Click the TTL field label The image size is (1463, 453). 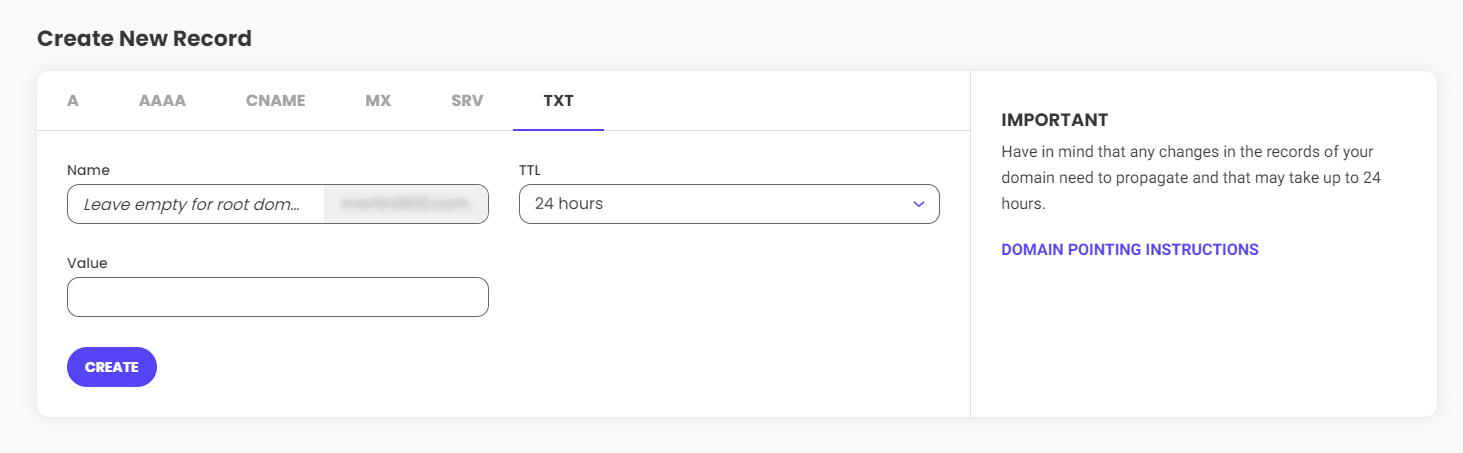pos(529,170)
